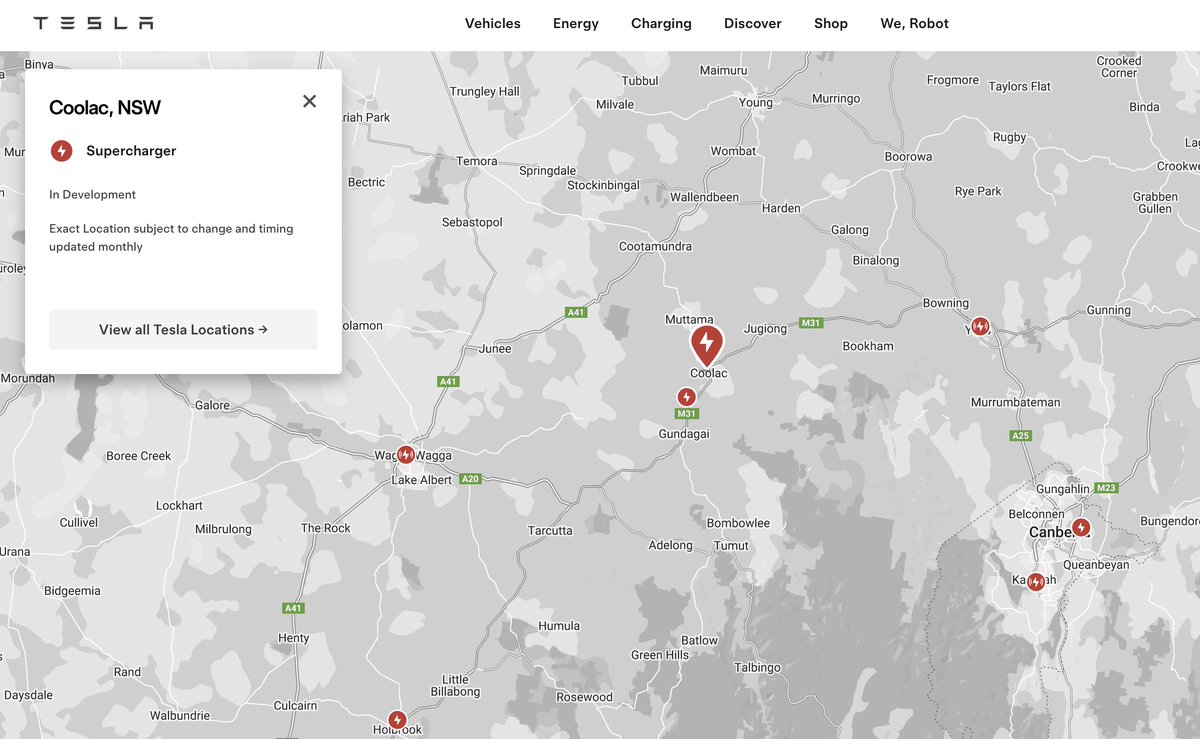Click the A20 road shield
The width and height of the screenshot is (1200, 739).
471,479
